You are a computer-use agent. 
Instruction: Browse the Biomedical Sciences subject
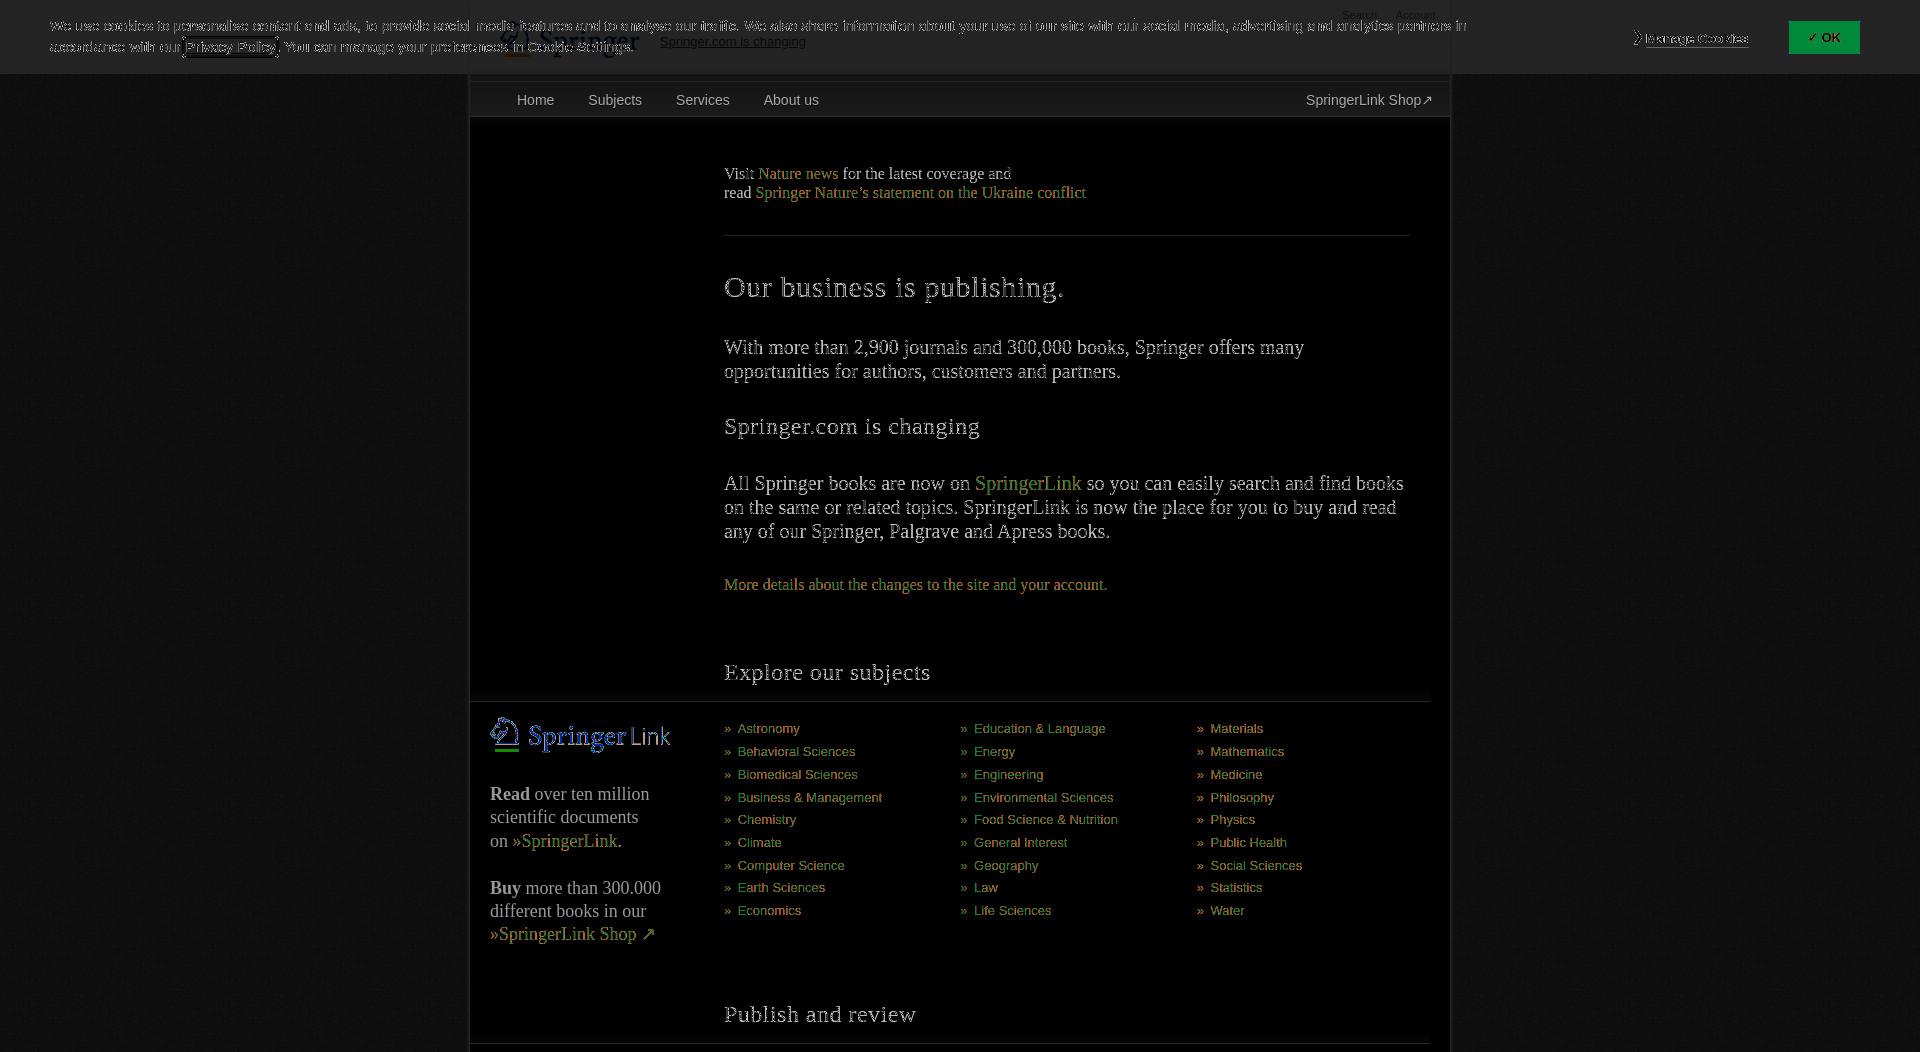[x=797, y=775]
